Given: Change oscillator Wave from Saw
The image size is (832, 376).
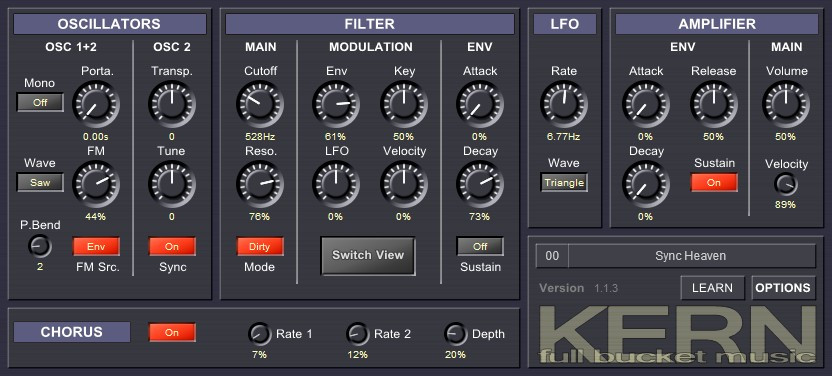Looking at the screenshot, I should 40,182.
